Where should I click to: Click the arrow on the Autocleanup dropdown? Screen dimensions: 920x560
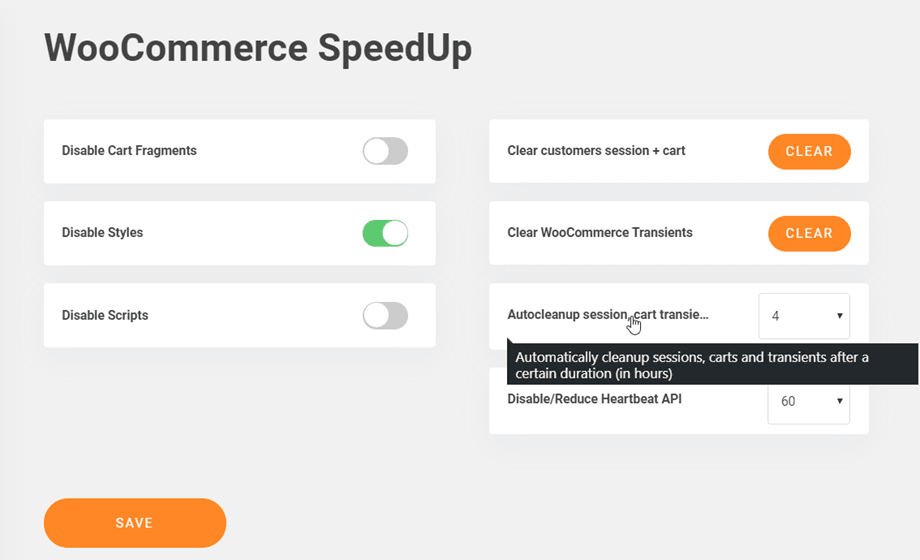point(839,316)
